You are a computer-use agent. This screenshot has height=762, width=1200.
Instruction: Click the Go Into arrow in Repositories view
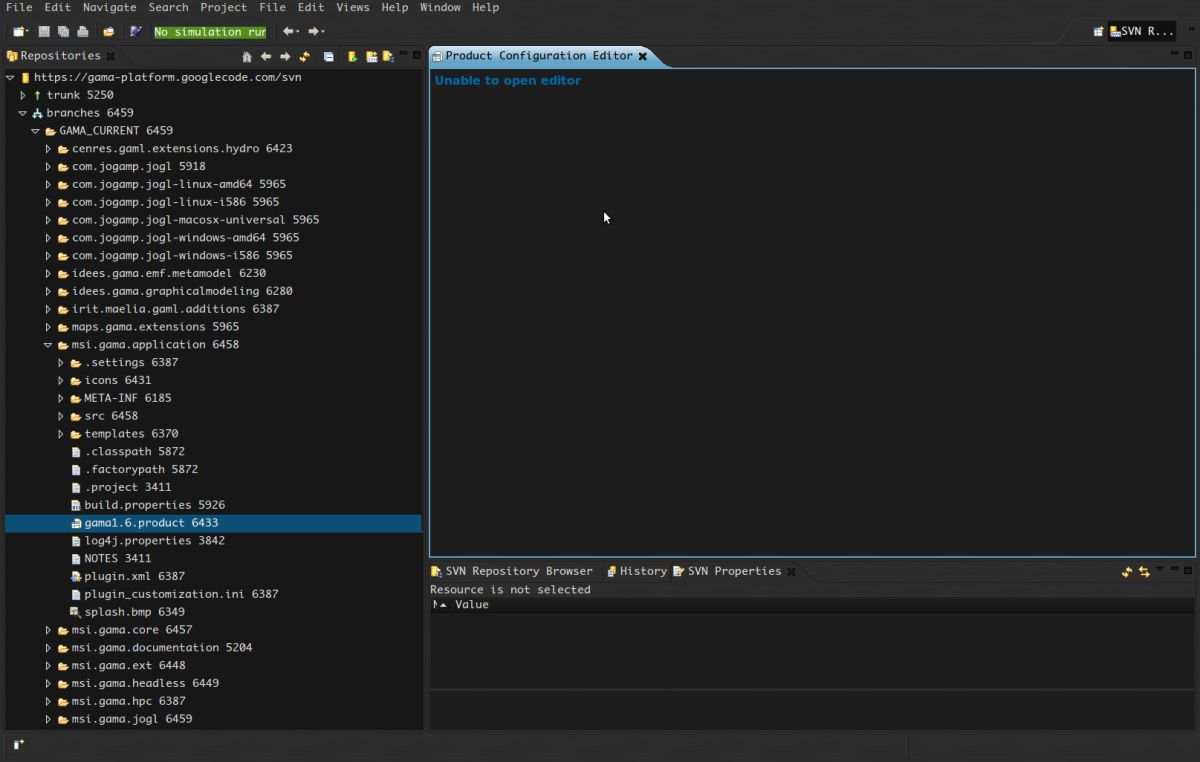[285, 56]
